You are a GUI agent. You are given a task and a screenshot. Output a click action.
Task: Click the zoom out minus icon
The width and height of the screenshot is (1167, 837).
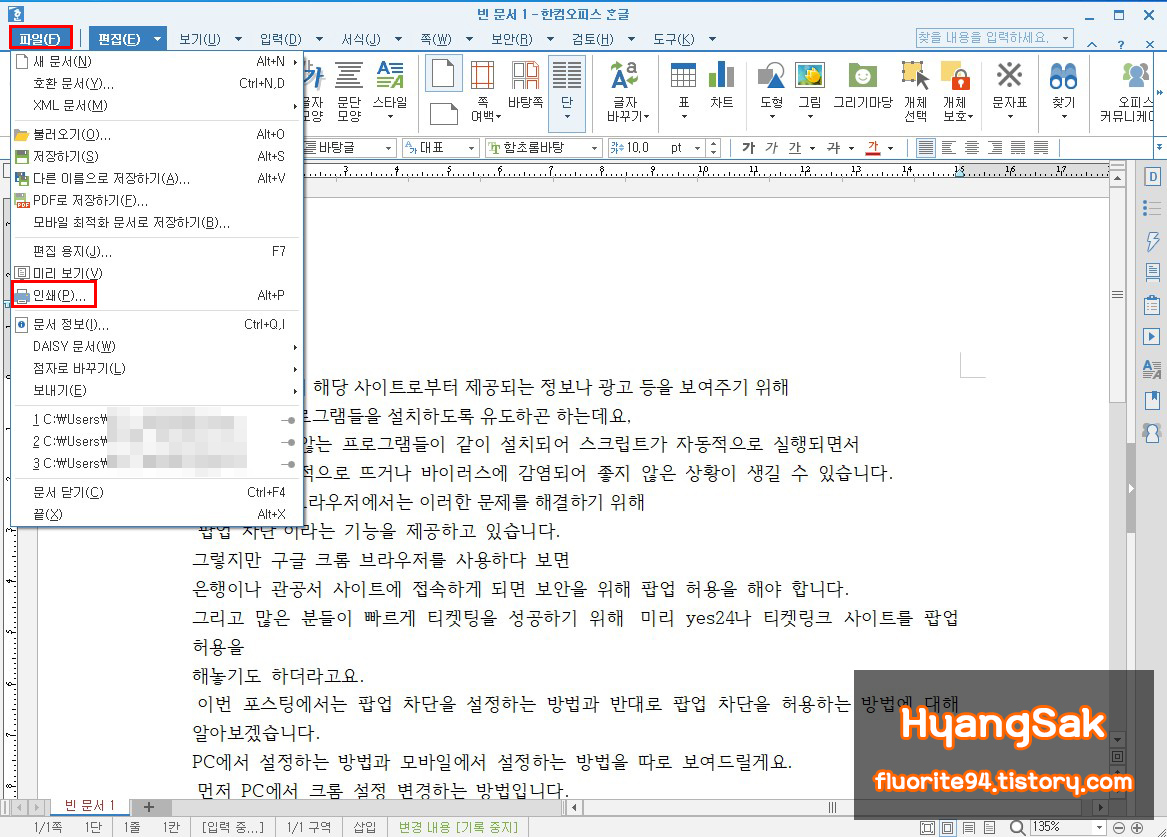click(1119, 827)
